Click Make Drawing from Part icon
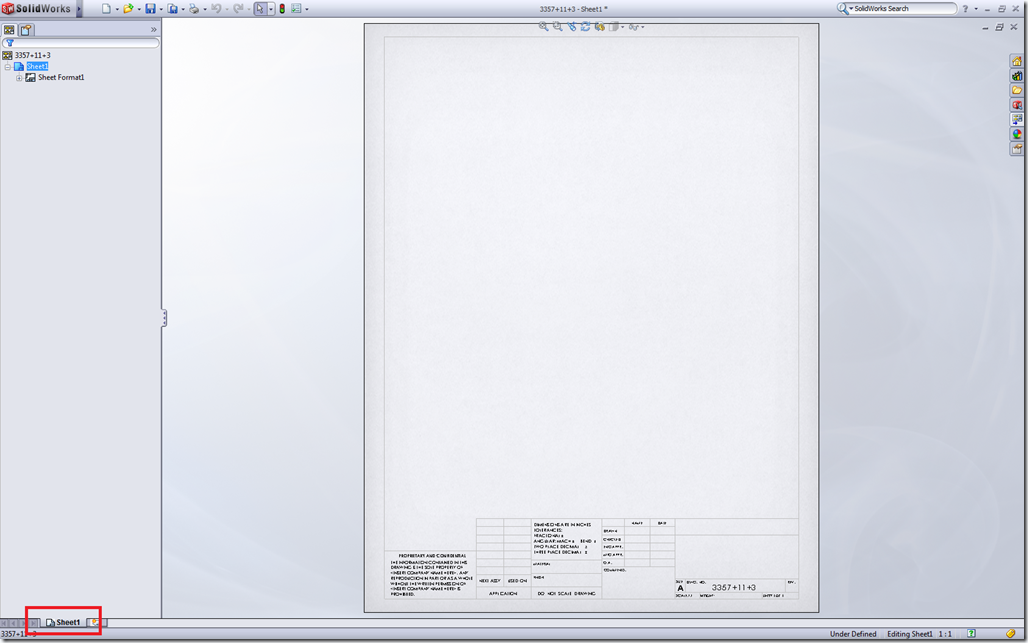Viewport: 1028px width, 643px height. coord(172,9)
